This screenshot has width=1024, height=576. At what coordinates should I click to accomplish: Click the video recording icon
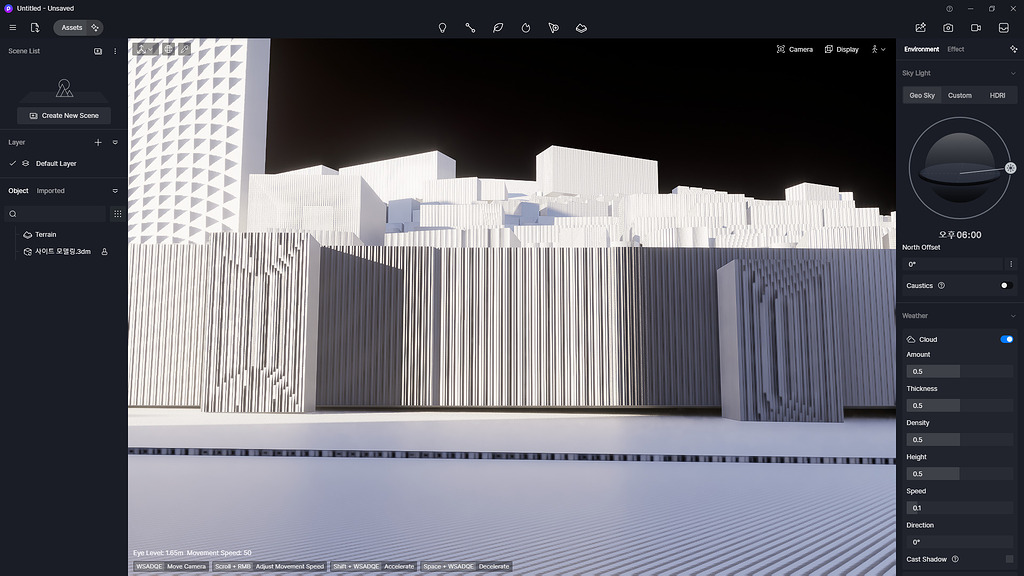(x=976, y=27)
